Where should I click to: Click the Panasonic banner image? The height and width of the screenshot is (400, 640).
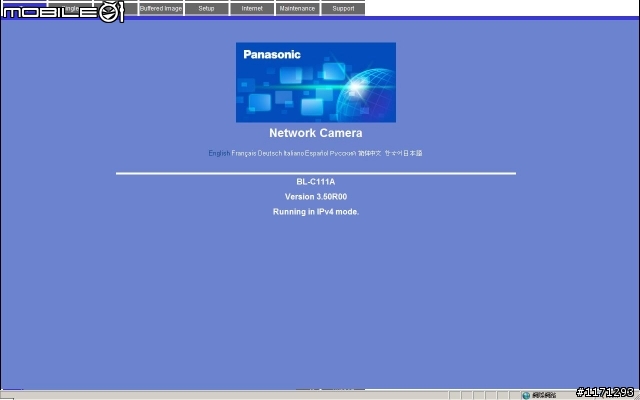316,82
